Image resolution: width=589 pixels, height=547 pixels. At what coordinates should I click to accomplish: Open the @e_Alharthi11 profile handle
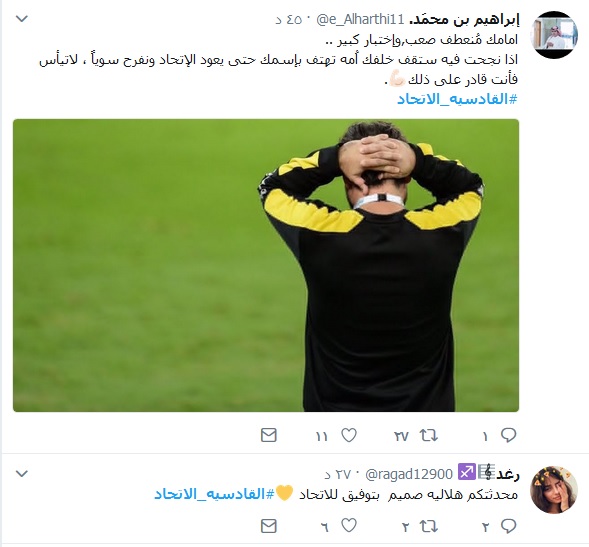pos(360,20)
